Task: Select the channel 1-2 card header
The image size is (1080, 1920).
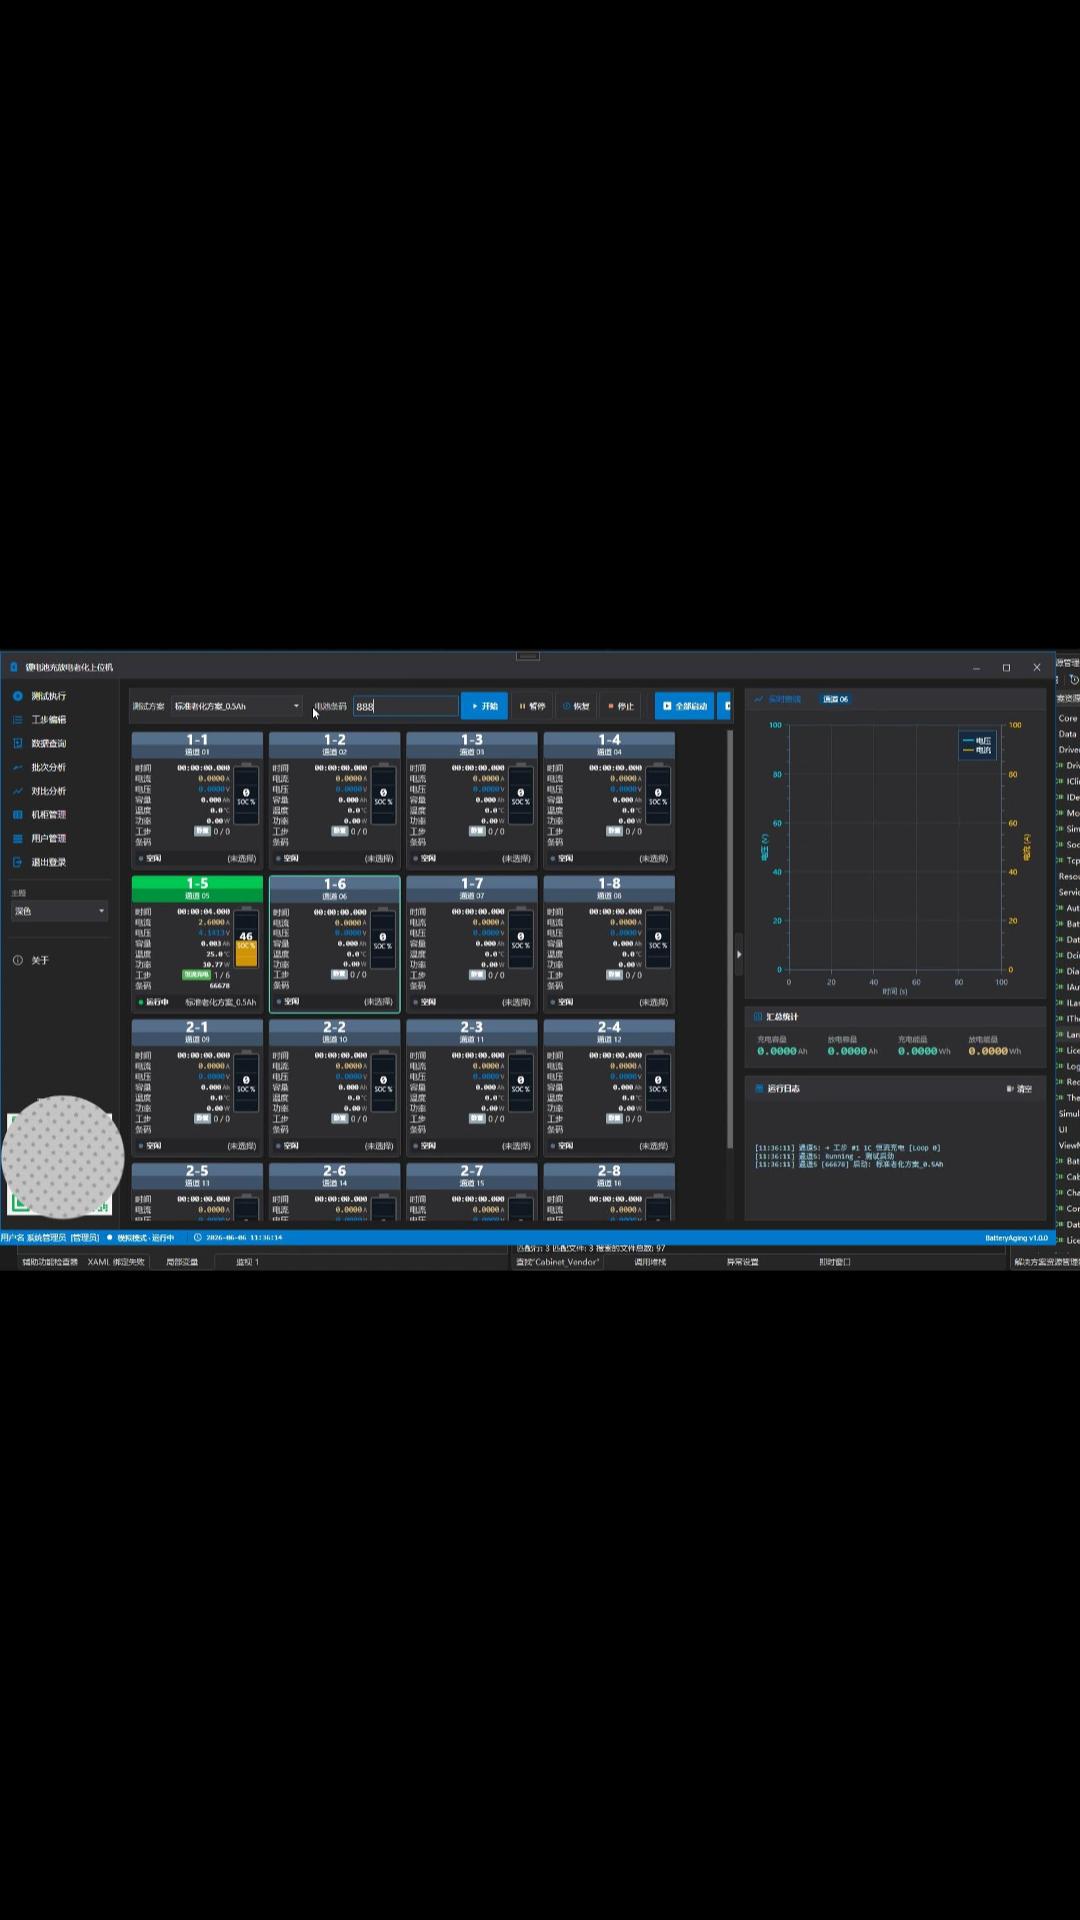Action: pyautogui.click(x=334, y=745)
